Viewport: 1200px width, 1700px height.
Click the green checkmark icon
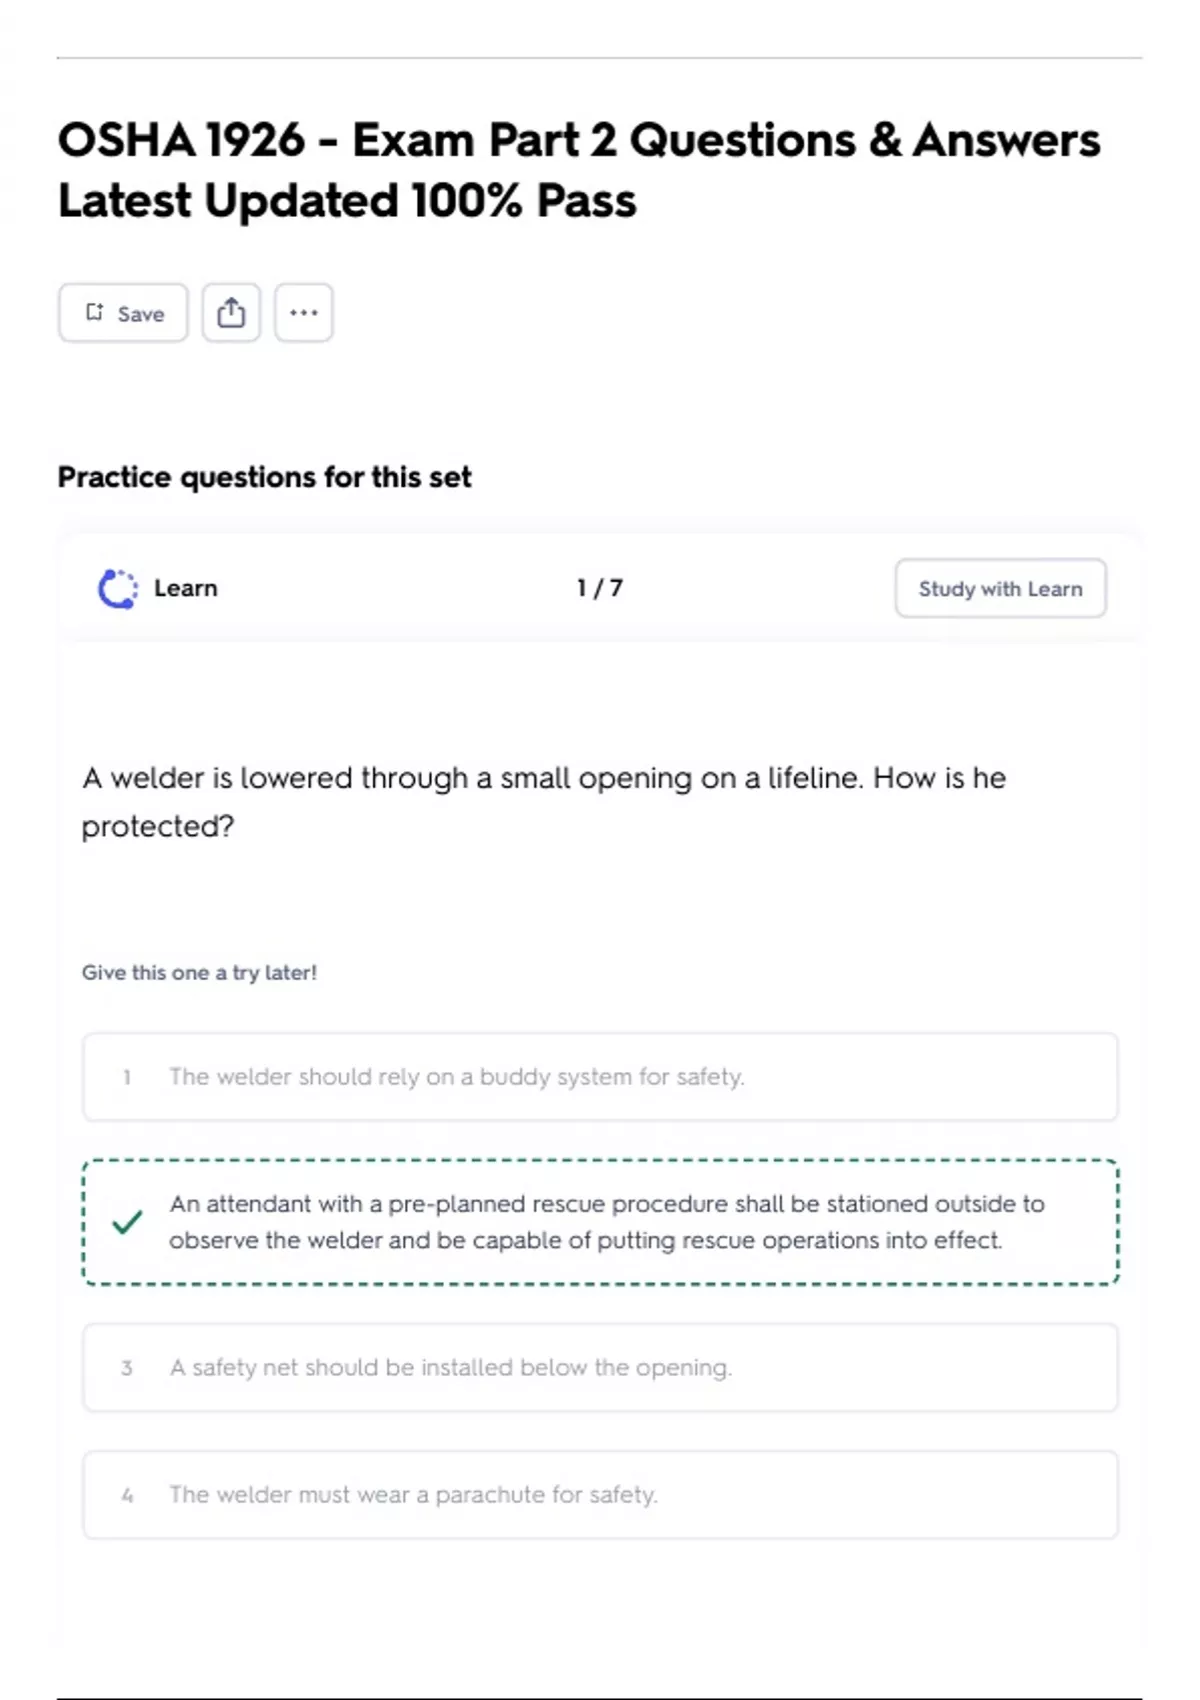(127, 1222)
